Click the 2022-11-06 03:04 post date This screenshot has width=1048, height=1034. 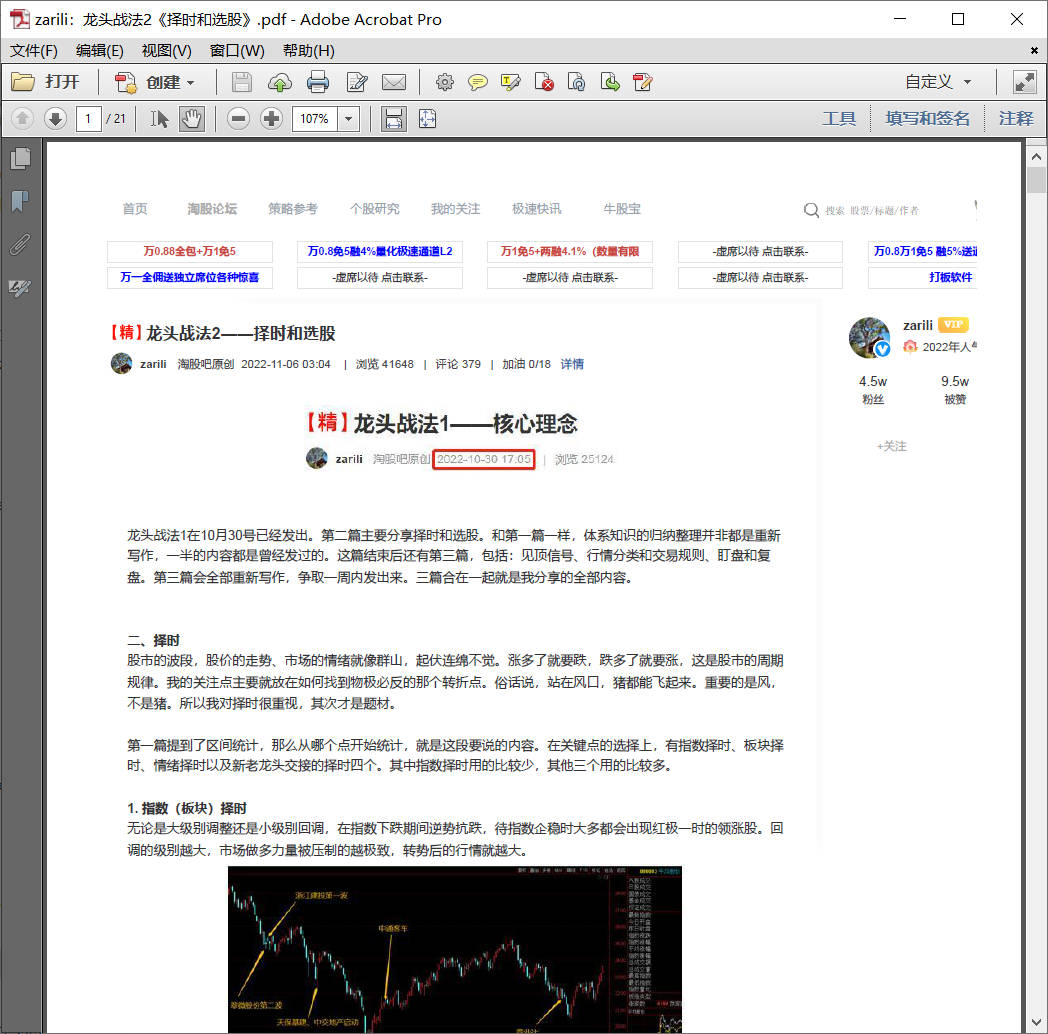click(x=285, y=364)
